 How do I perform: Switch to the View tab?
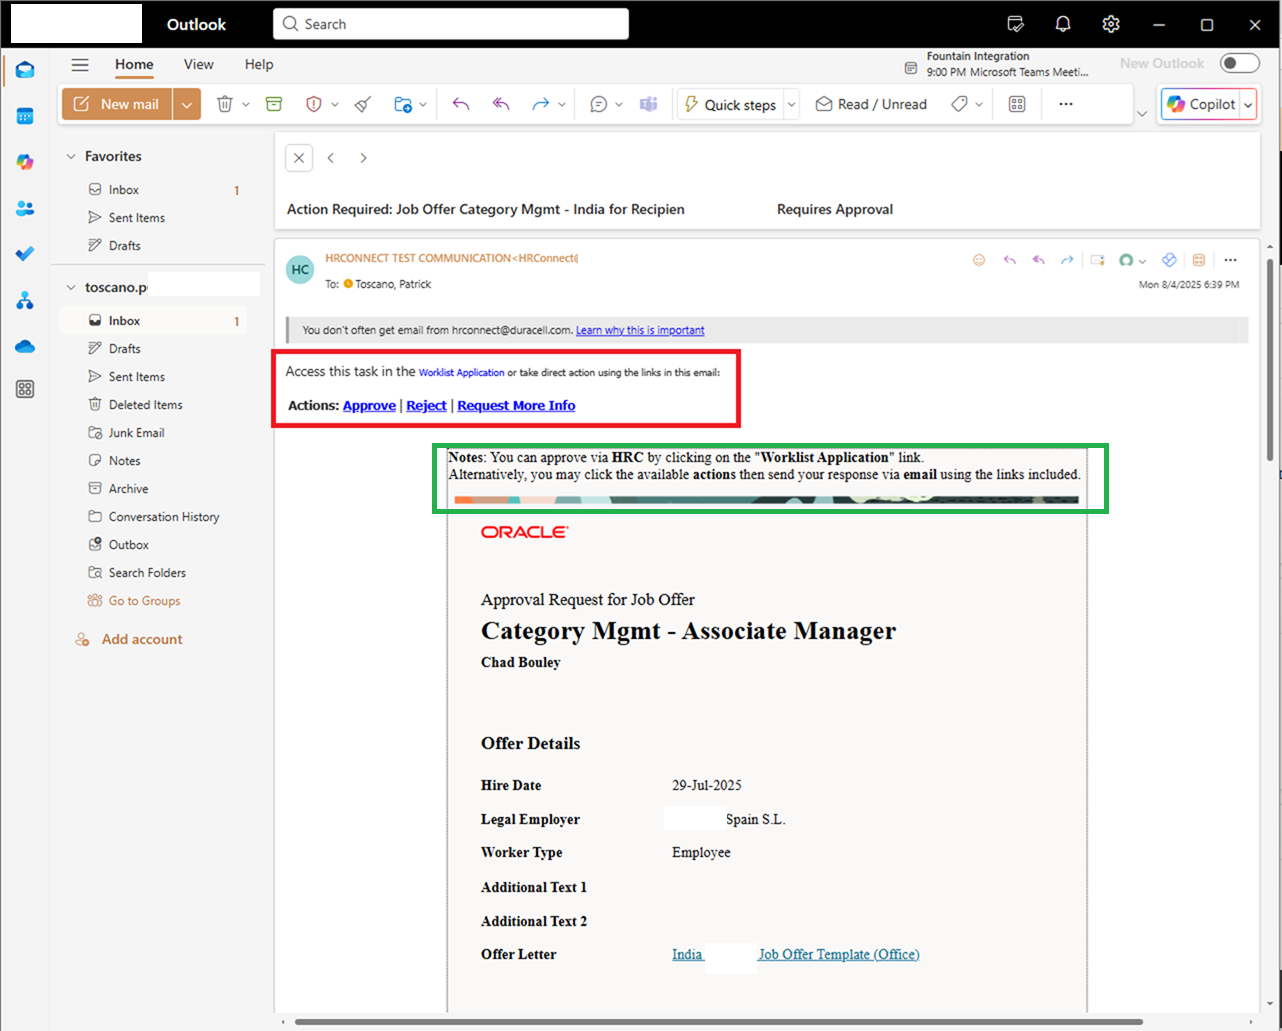[198, 64]
